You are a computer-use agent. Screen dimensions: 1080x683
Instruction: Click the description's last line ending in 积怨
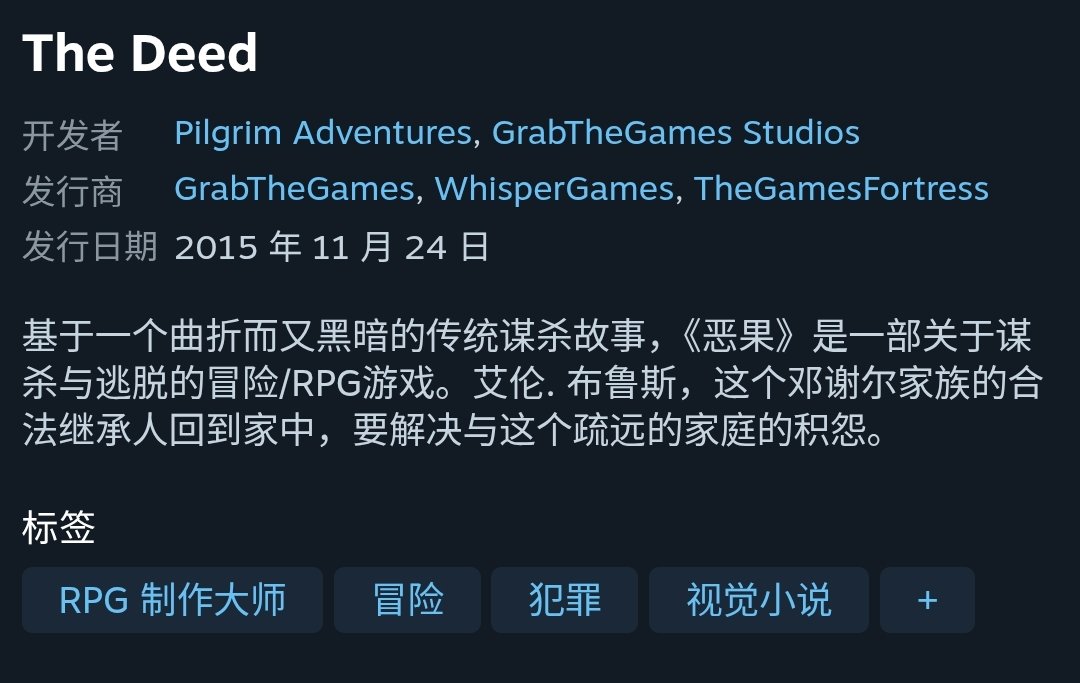[453, 430]
